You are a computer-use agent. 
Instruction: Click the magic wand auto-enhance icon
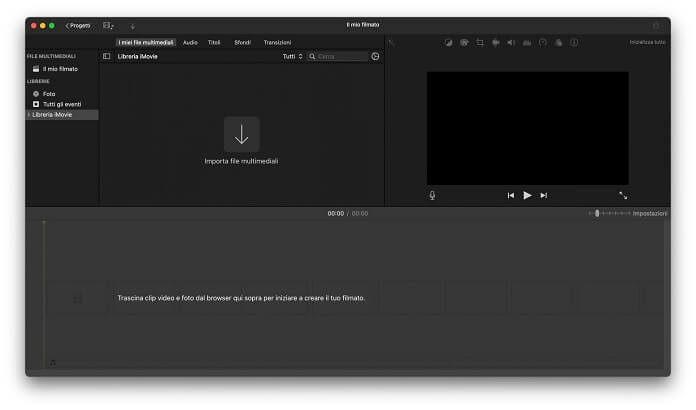[x=392, y=43]
